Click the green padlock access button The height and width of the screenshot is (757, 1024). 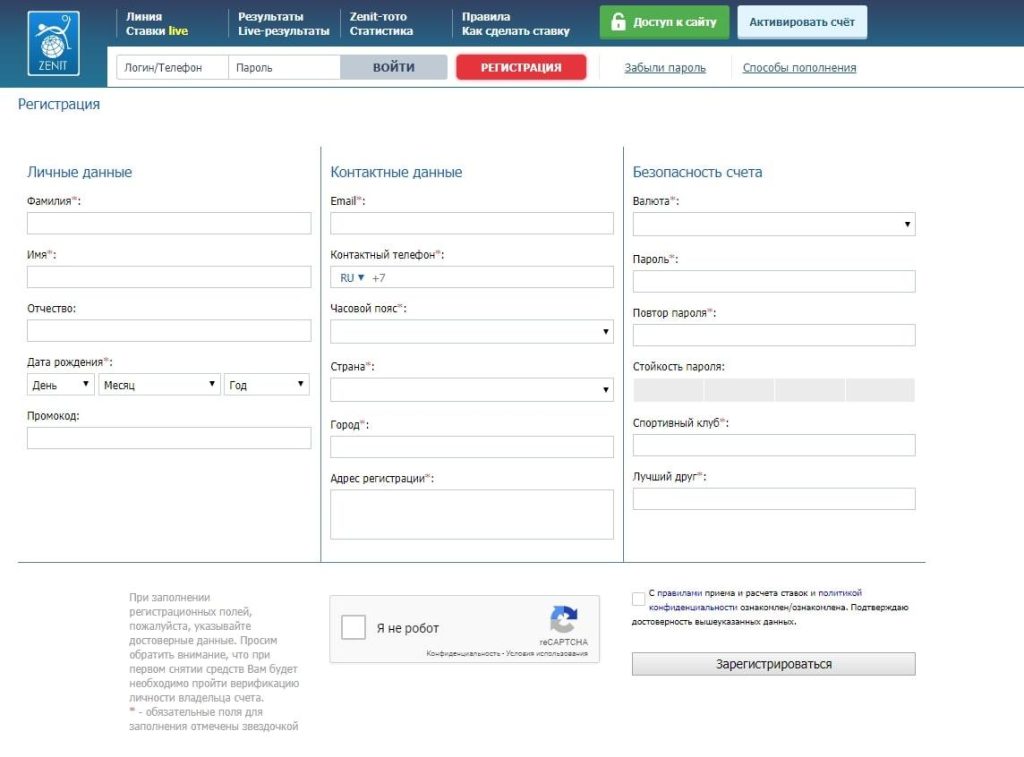click(x=664, y=22)
